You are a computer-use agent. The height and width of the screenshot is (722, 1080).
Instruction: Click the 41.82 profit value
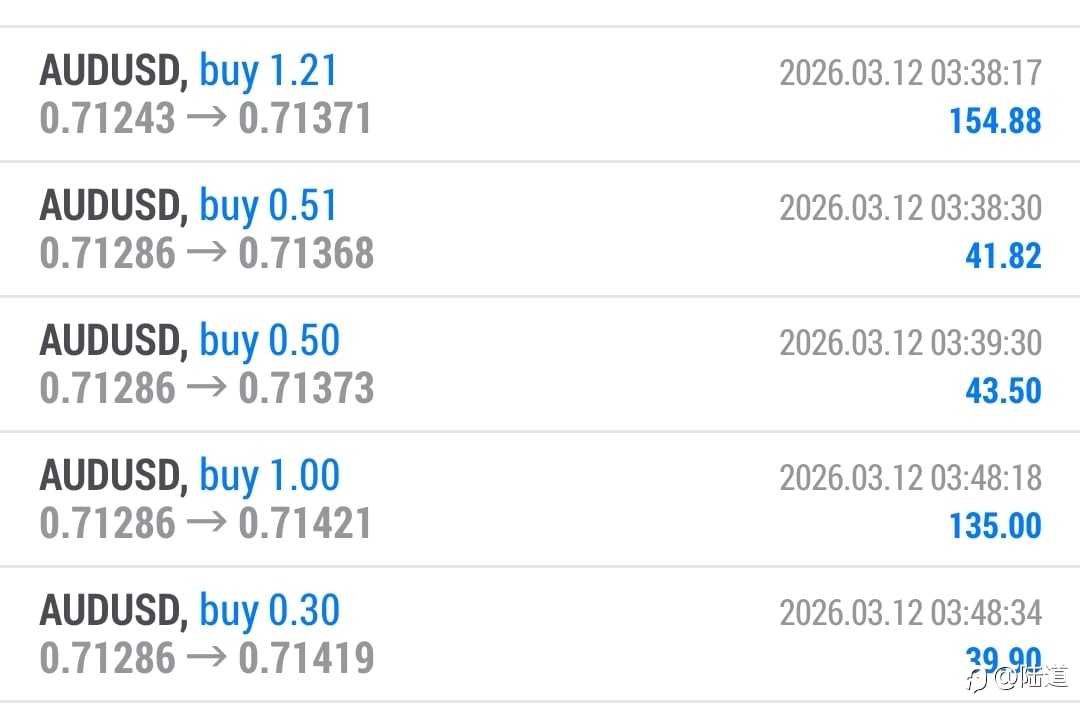tap(1003, 256)
